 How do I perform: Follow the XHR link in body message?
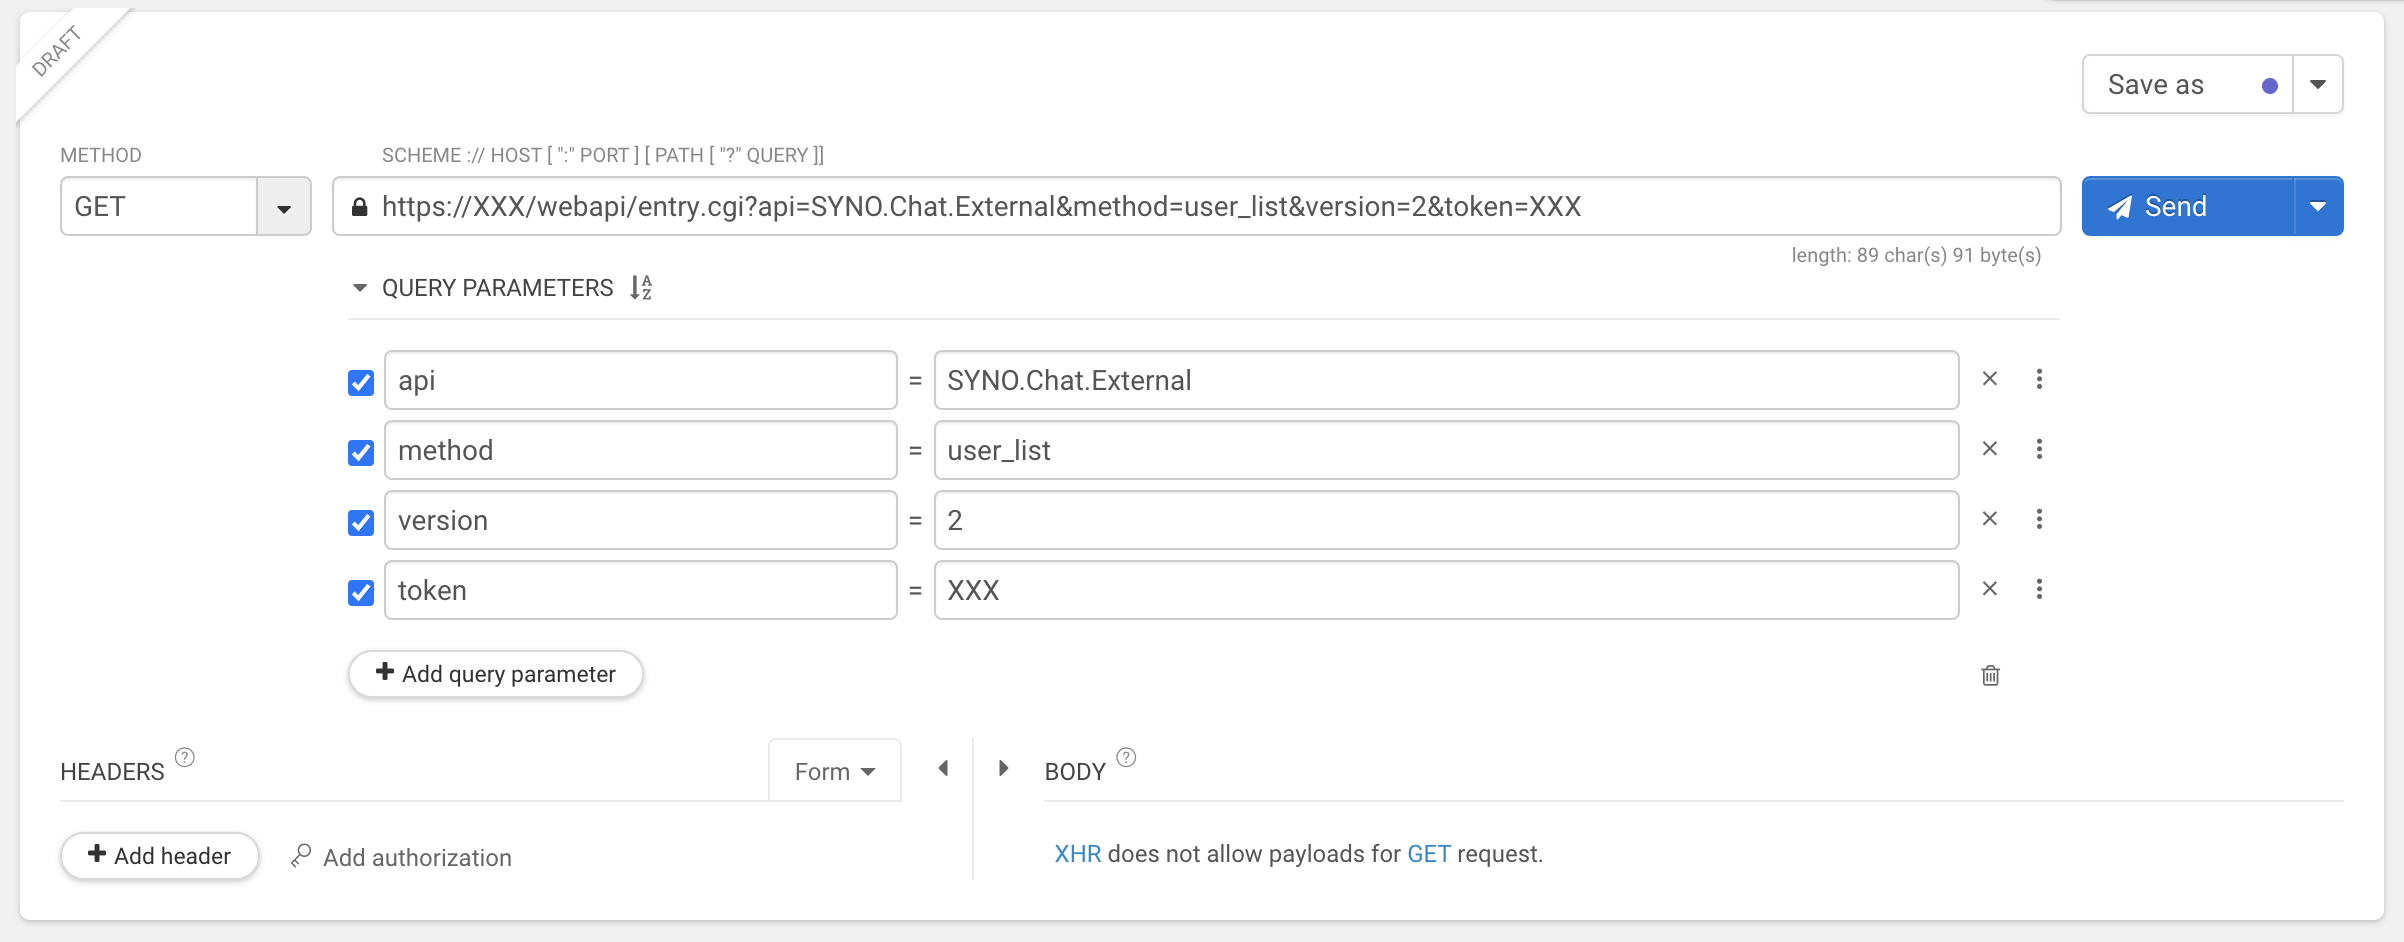tap(1078, 854)
